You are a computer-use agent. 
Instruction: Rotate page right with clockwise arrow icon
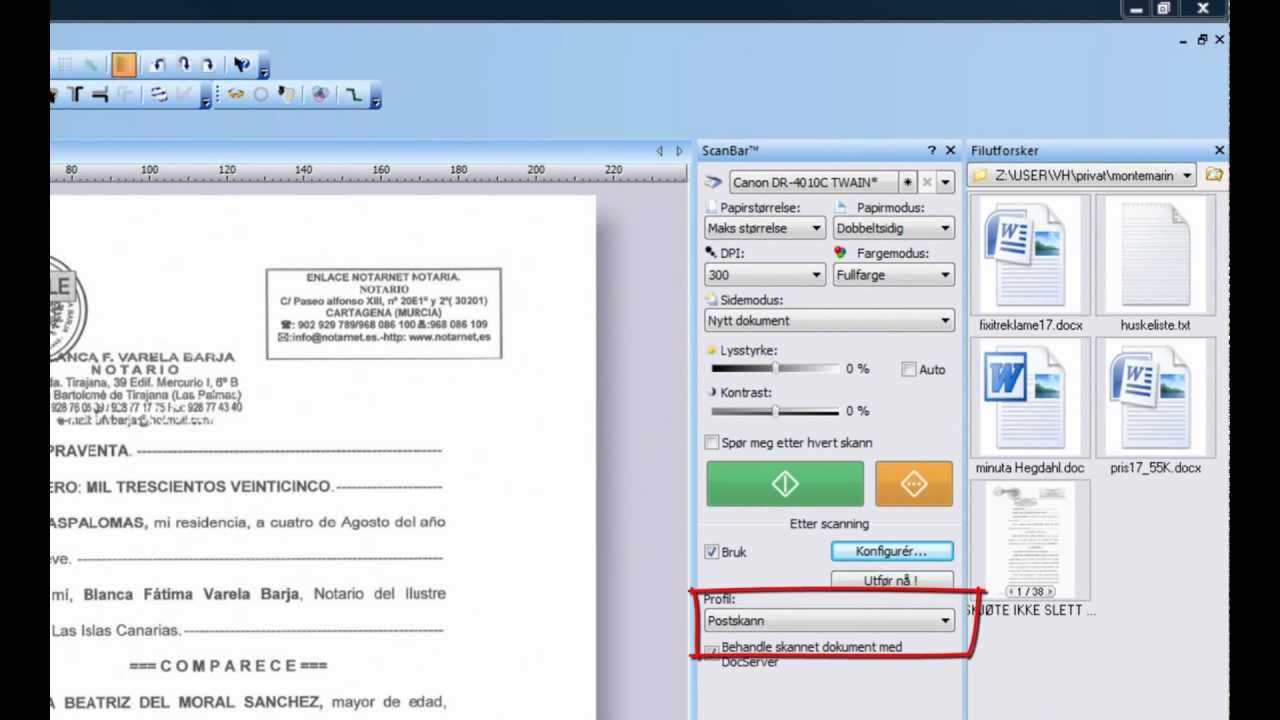[207, 66]
